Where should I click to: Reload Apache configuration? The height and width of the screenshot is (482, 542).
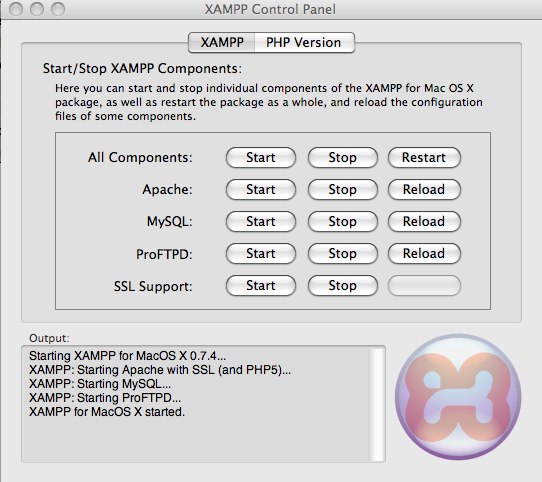click(424, 189)
